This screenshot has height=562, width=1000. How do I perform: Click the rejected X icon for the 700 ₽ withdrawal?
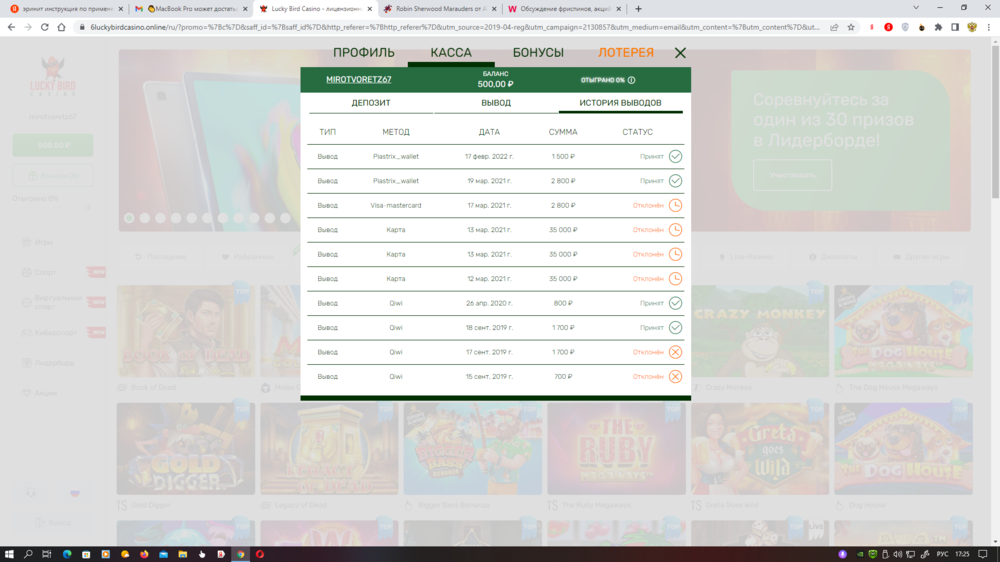pyautogui.click(x=675, y=376)
